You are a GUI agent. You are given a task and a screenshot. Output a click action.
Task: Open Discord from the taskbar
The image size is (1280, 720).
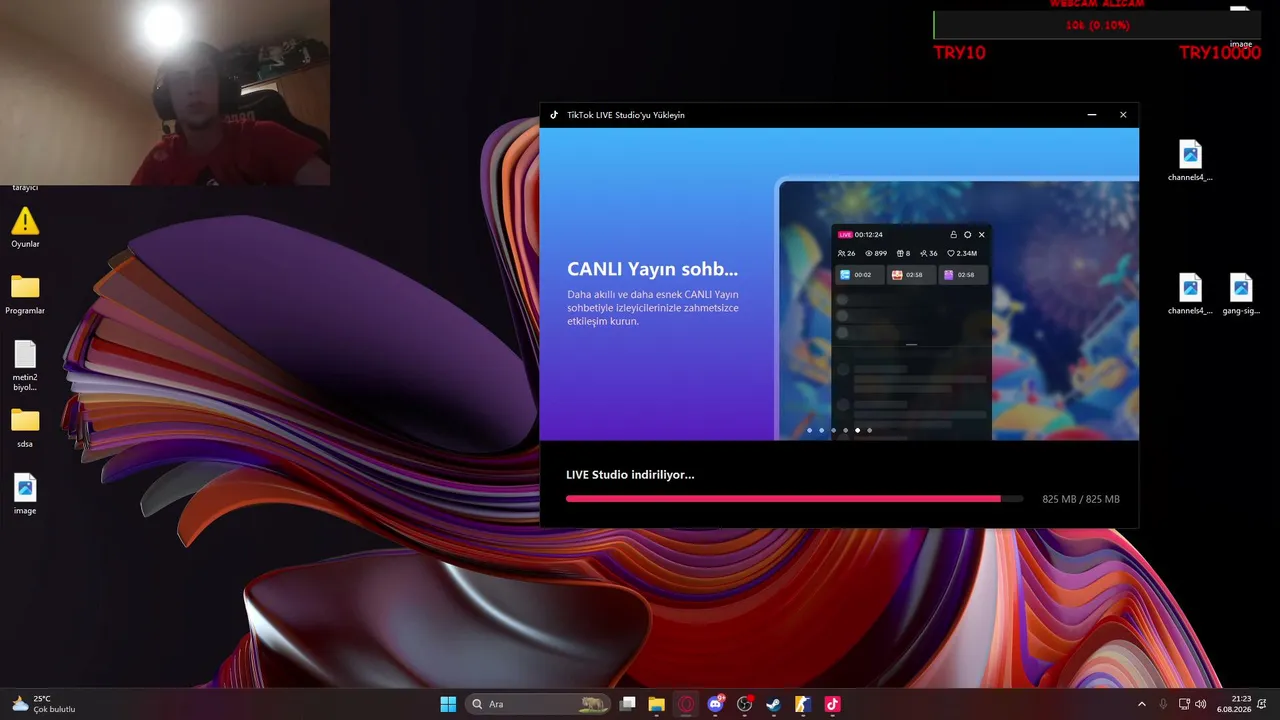(x=716, y=704)
